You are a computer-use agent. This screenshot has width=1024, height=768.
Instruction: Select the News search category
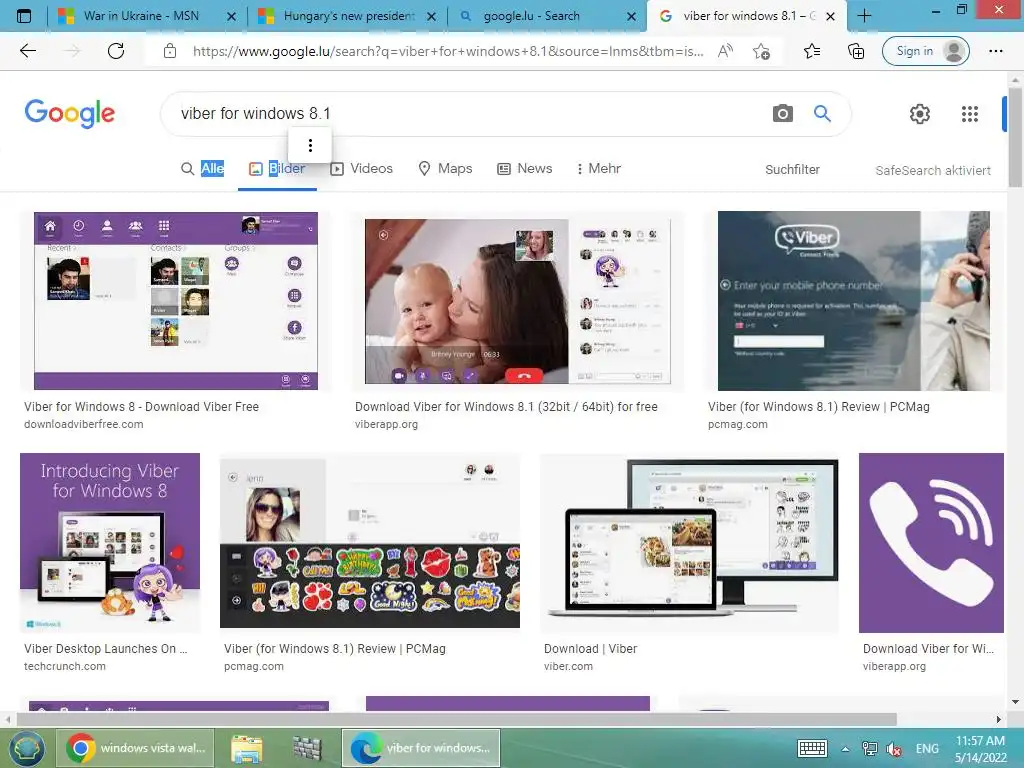[x=524, y=168]
